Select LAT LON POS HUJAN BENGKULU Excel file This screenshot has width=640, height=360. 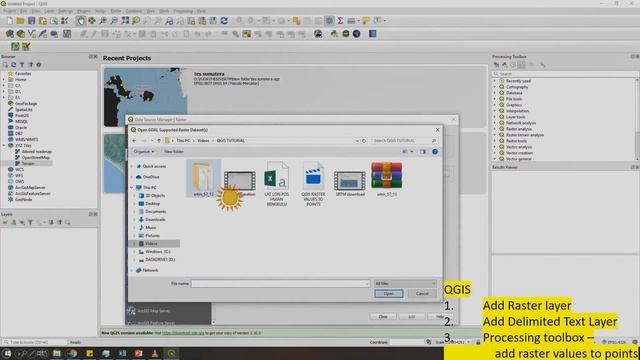tap(276, 184)
